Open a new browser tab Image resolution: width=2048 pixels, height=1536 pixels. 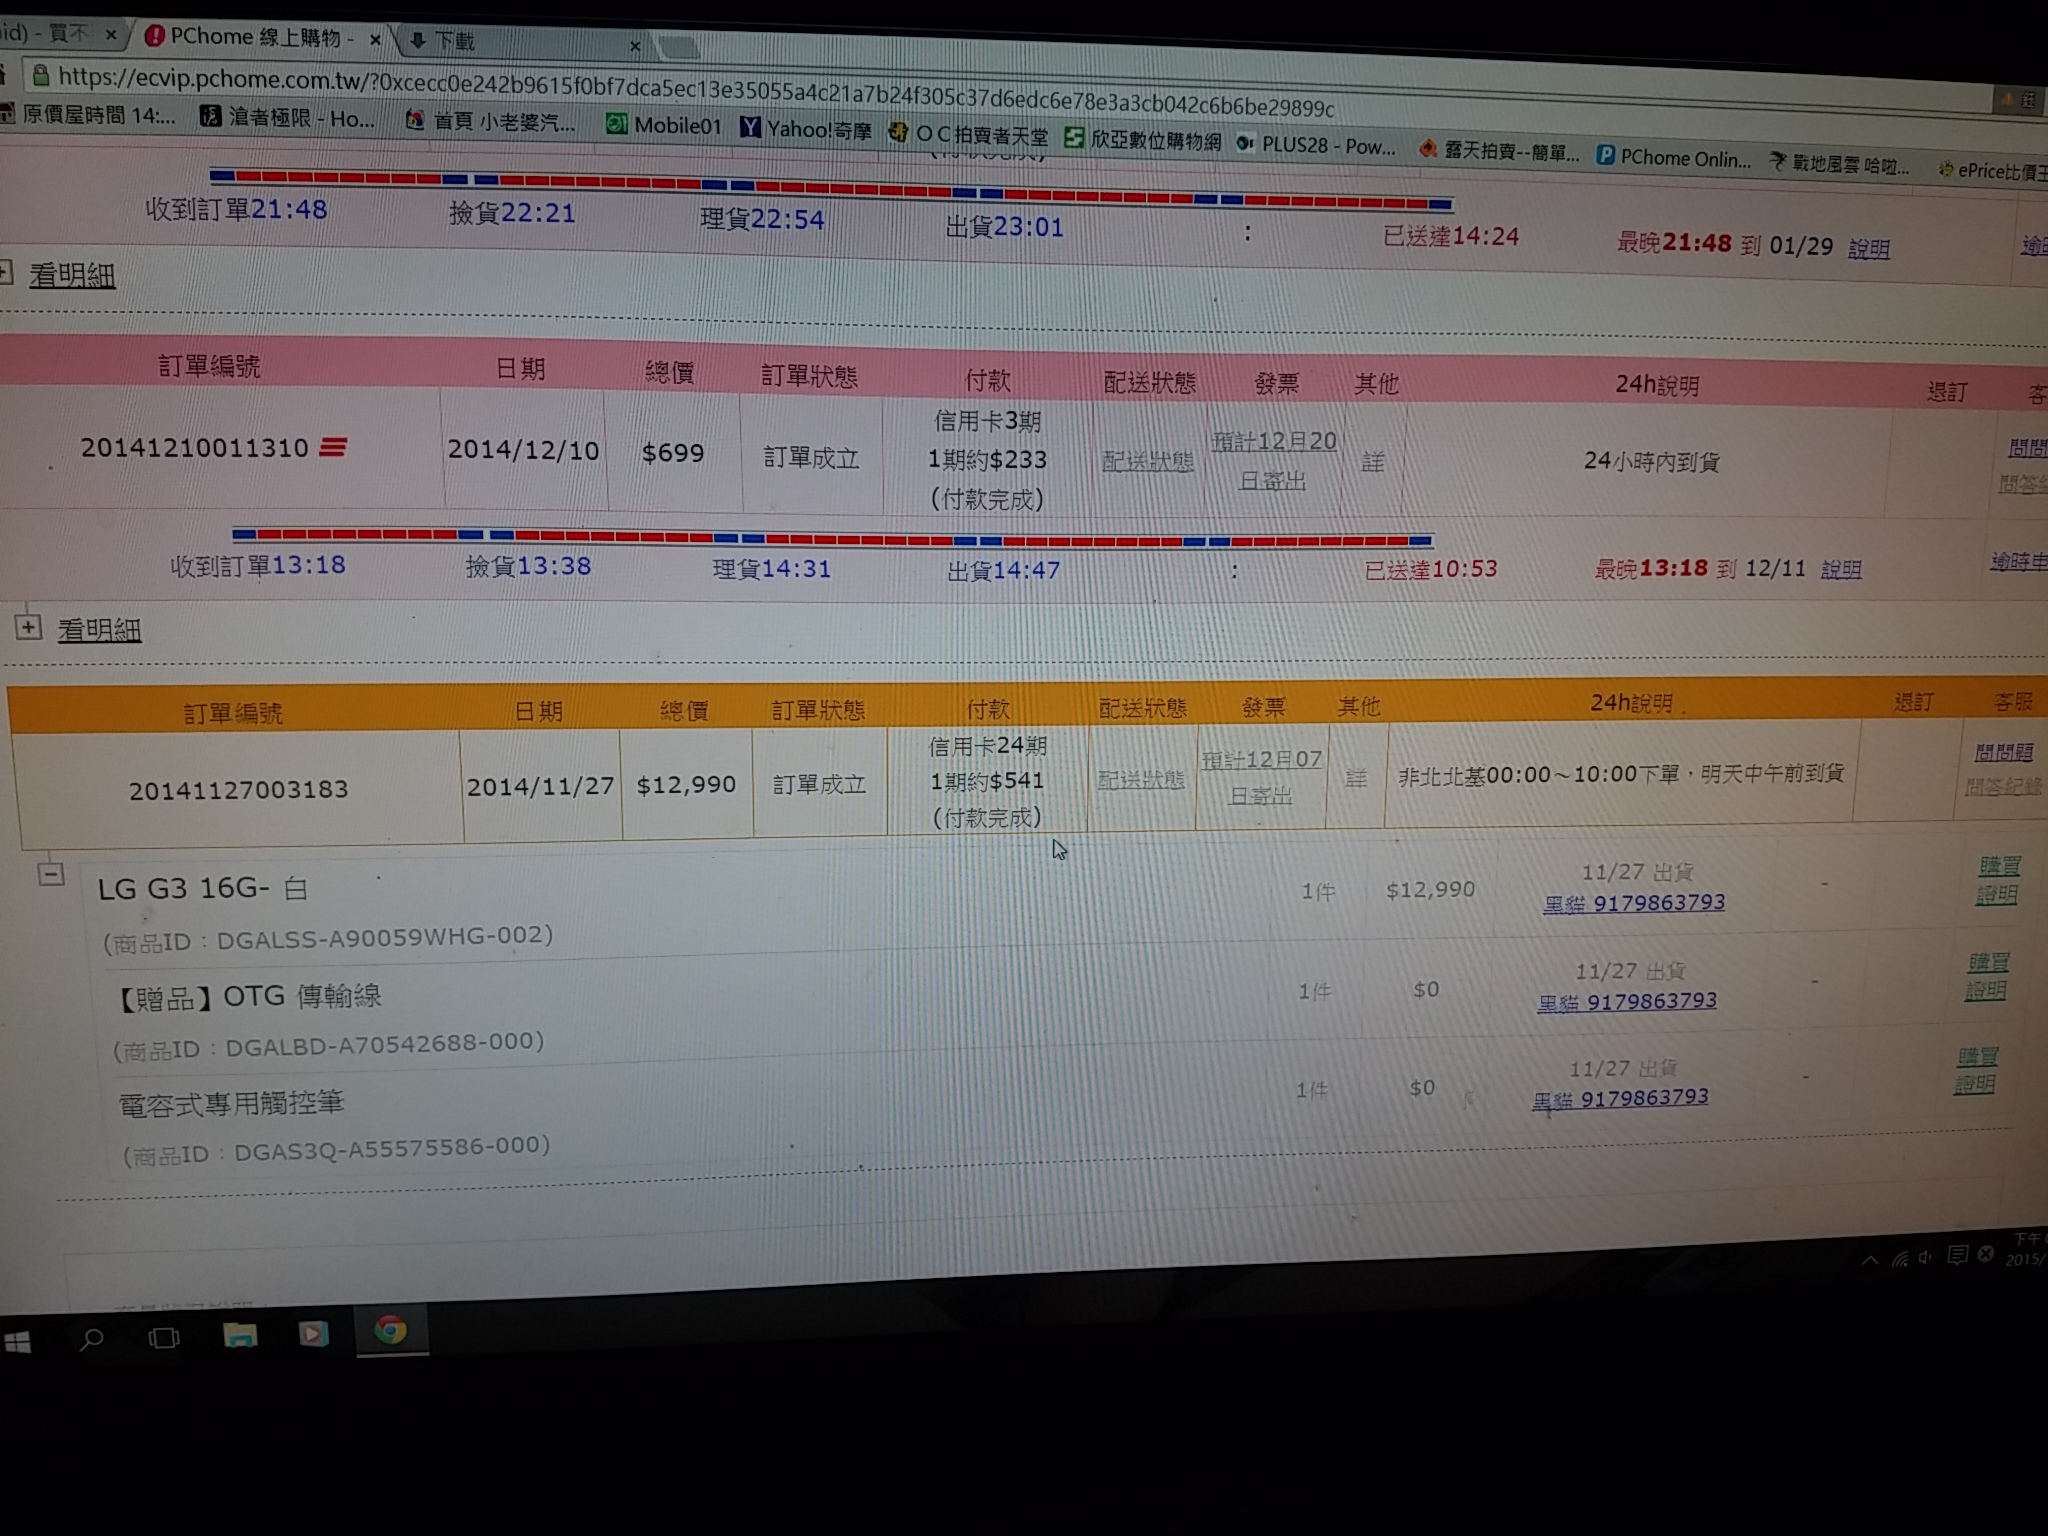(x=678, y=46)
